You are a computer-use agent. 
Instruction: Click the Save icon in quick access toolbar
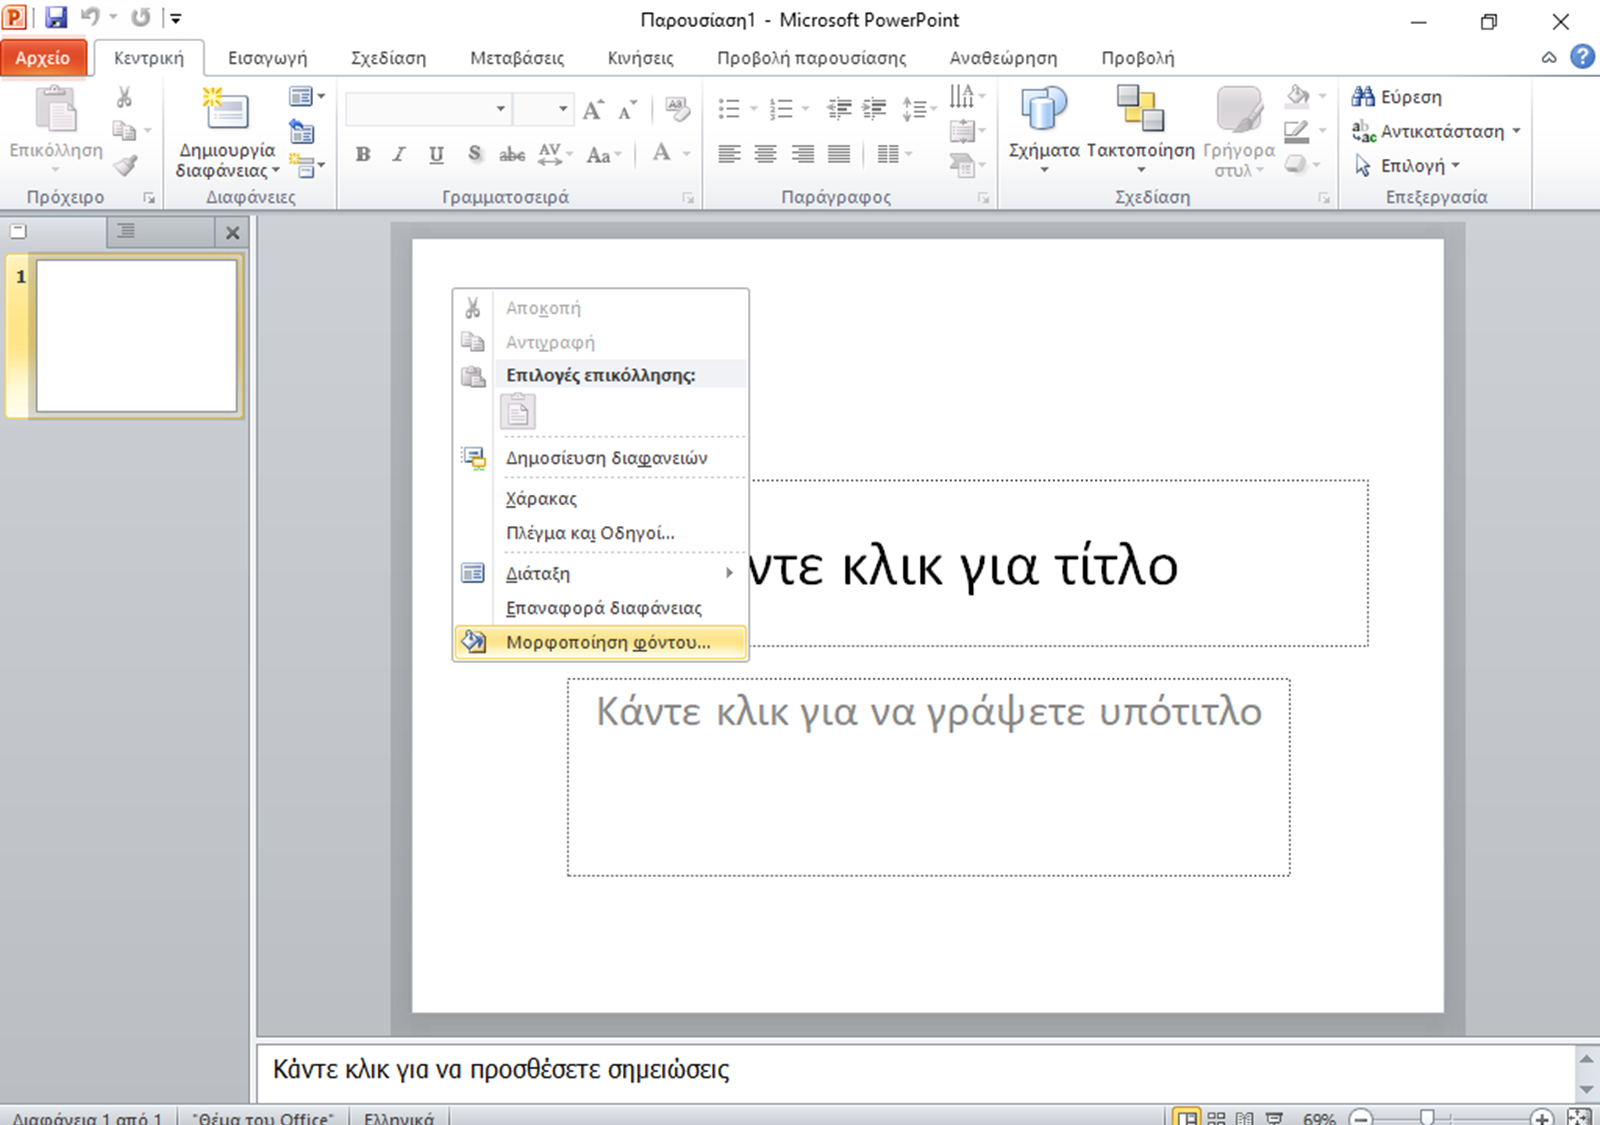[x=56, y=18]
